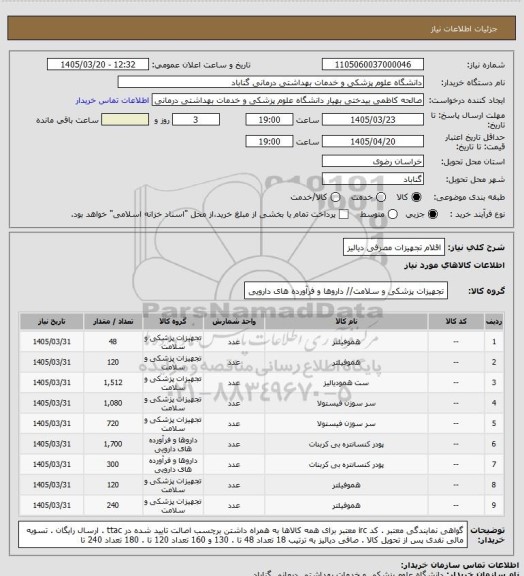The height and width of the screenshot is (576, 524).
Task: Click the تاریخ نیاز column header
Action: pyautogui.click(x=51, y=322)
